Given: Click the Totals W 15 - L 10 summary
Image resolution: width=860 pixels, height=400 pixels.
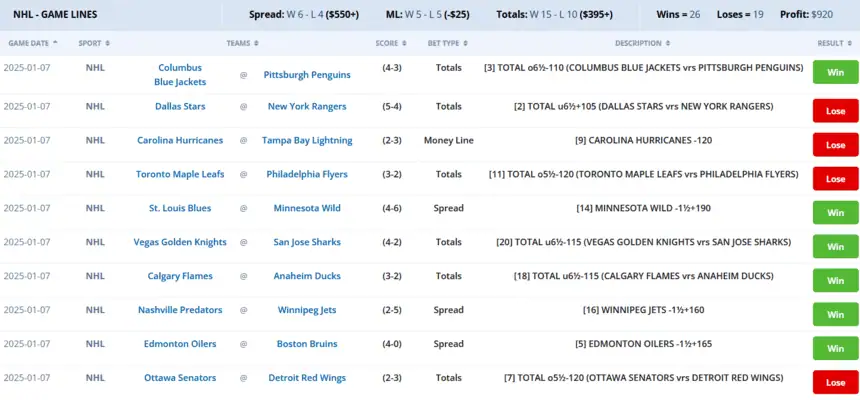Looking at the screenshot, I should (555, 15).
